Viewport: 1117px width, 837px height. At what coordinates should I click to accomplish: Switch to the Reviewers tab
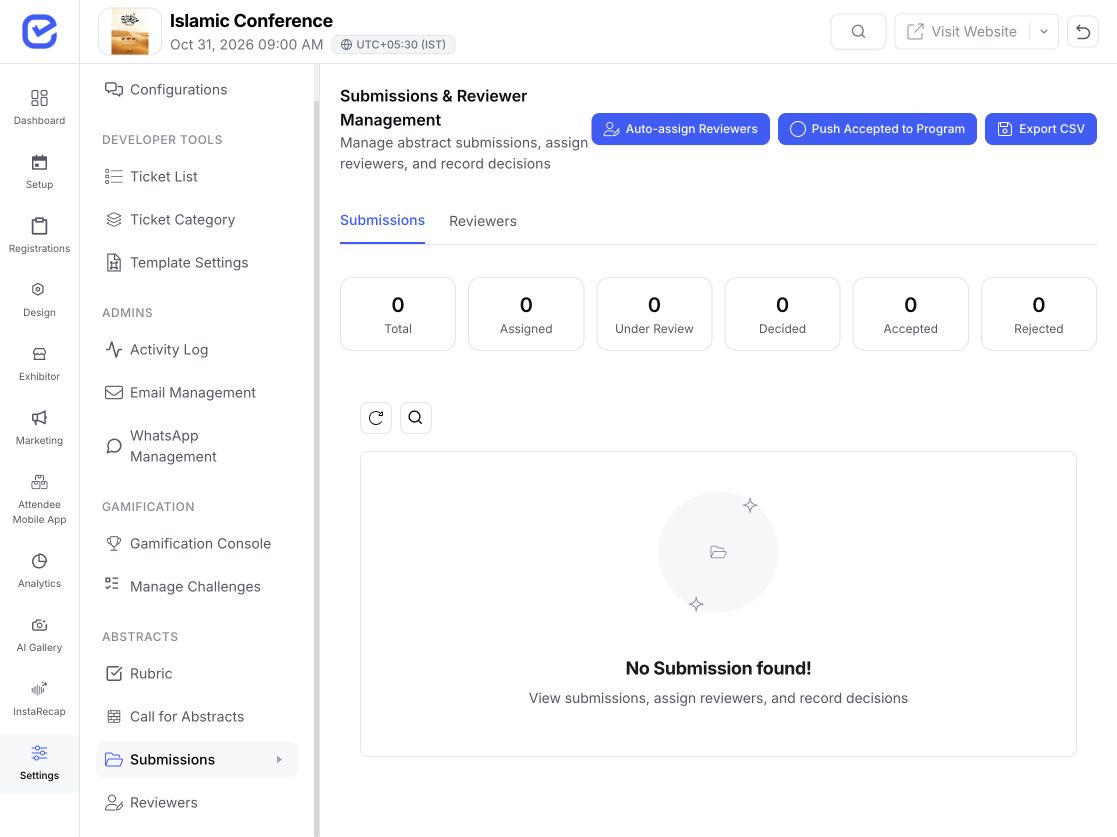click(483, 221)
